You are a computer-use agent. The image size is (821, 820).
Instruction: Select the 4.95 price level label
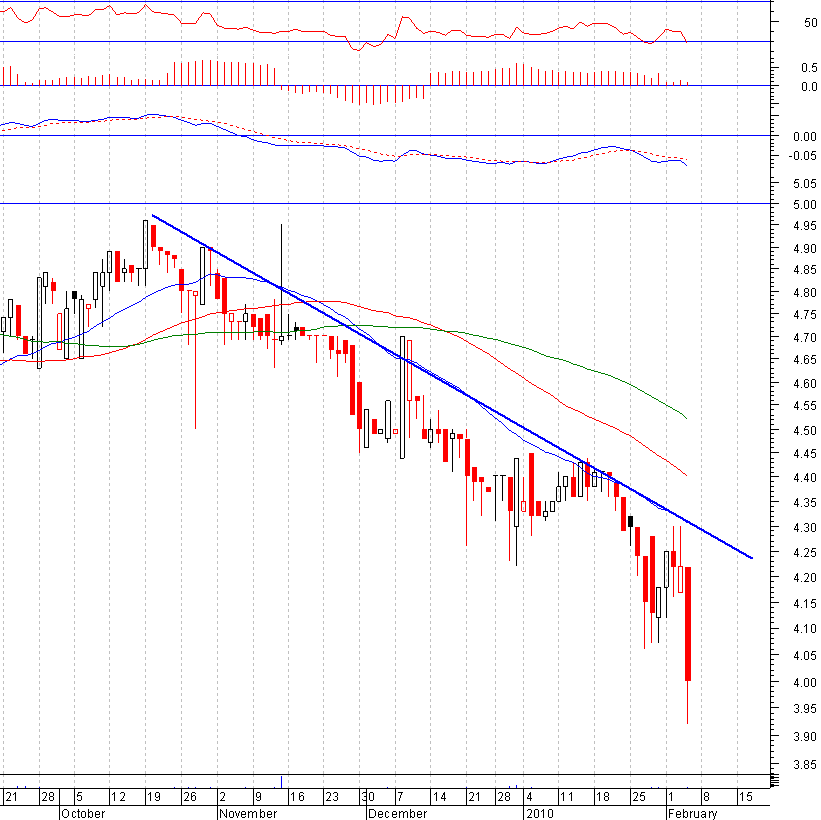[x=805, y=226]
